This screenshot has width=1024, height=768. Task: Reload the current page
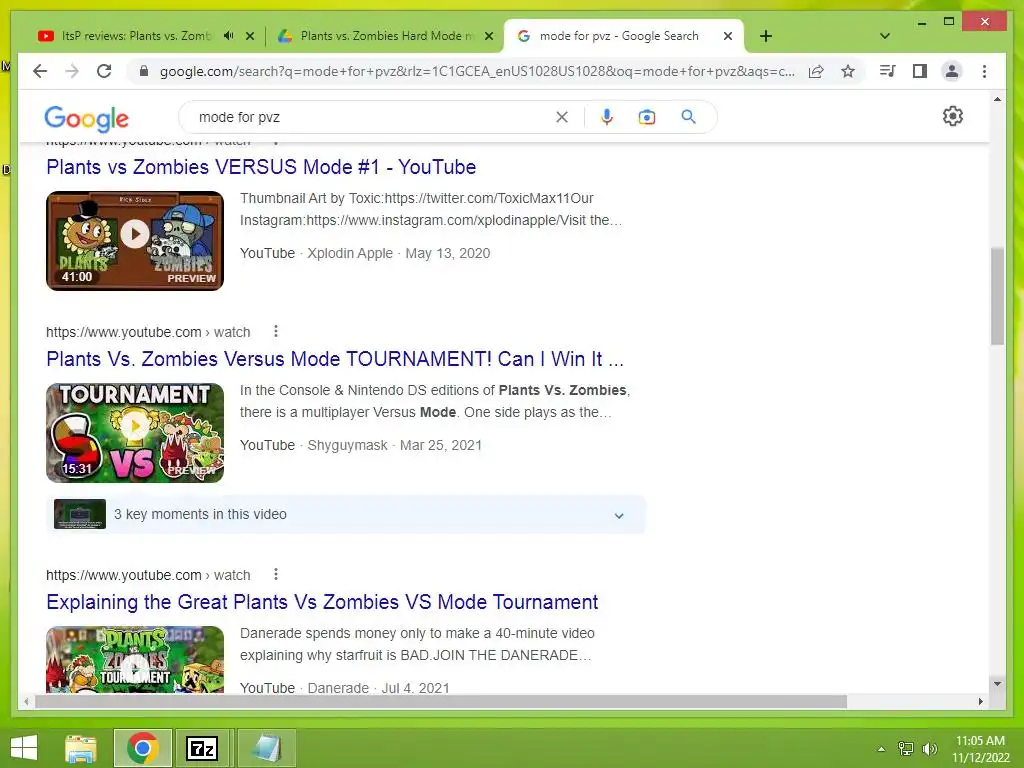104,71
